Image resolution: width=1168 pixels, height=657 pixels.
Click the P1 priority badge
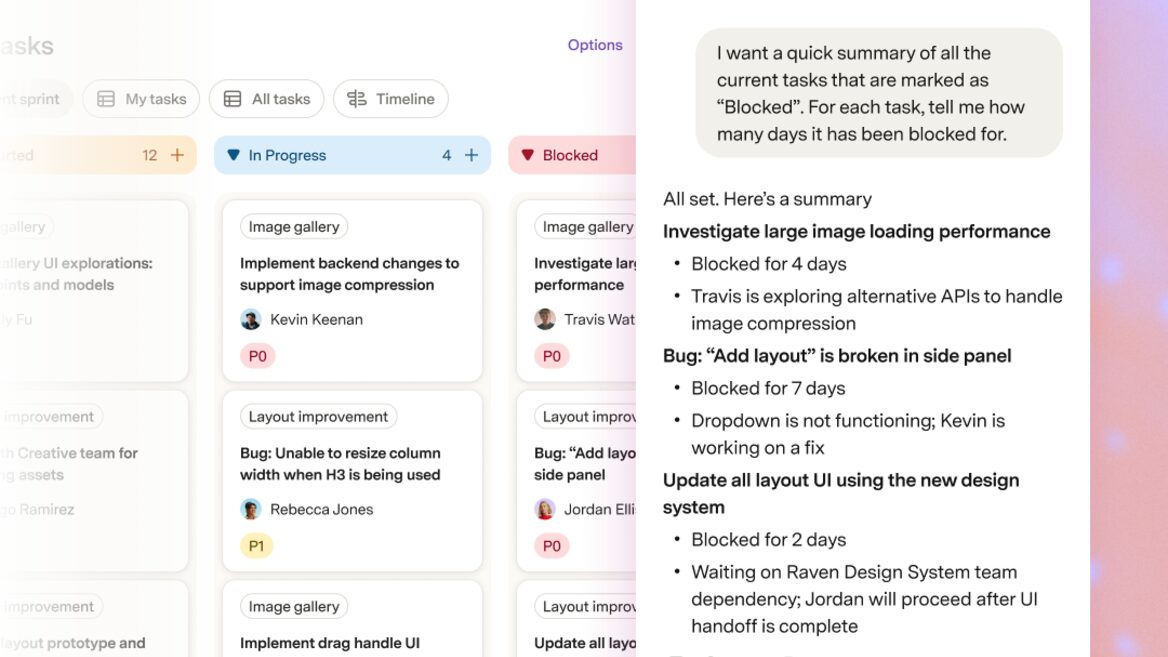point(256,546)
